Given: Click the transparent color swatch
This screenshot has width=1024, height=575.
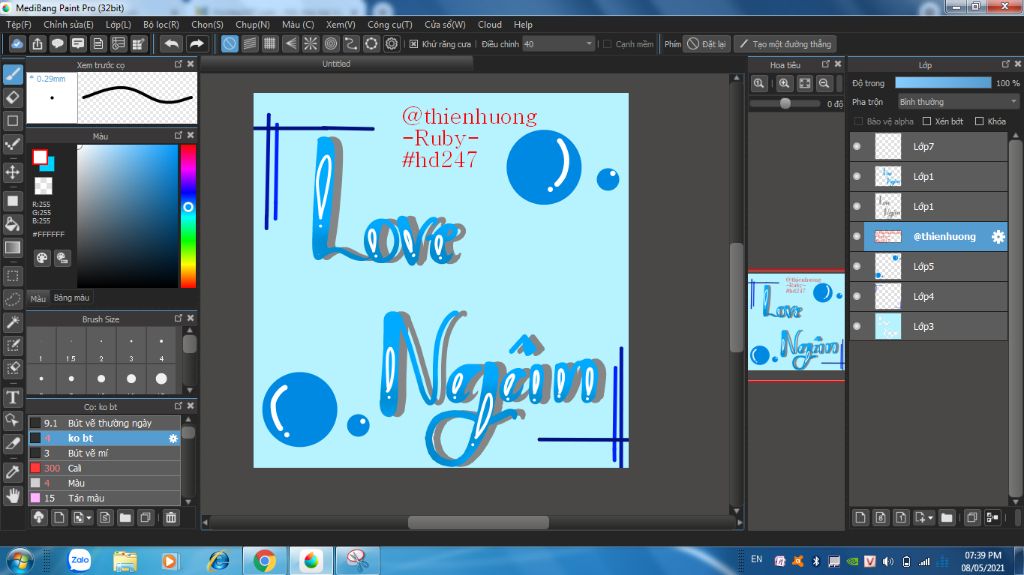Looking at the screenshot, I should (43, 186).
